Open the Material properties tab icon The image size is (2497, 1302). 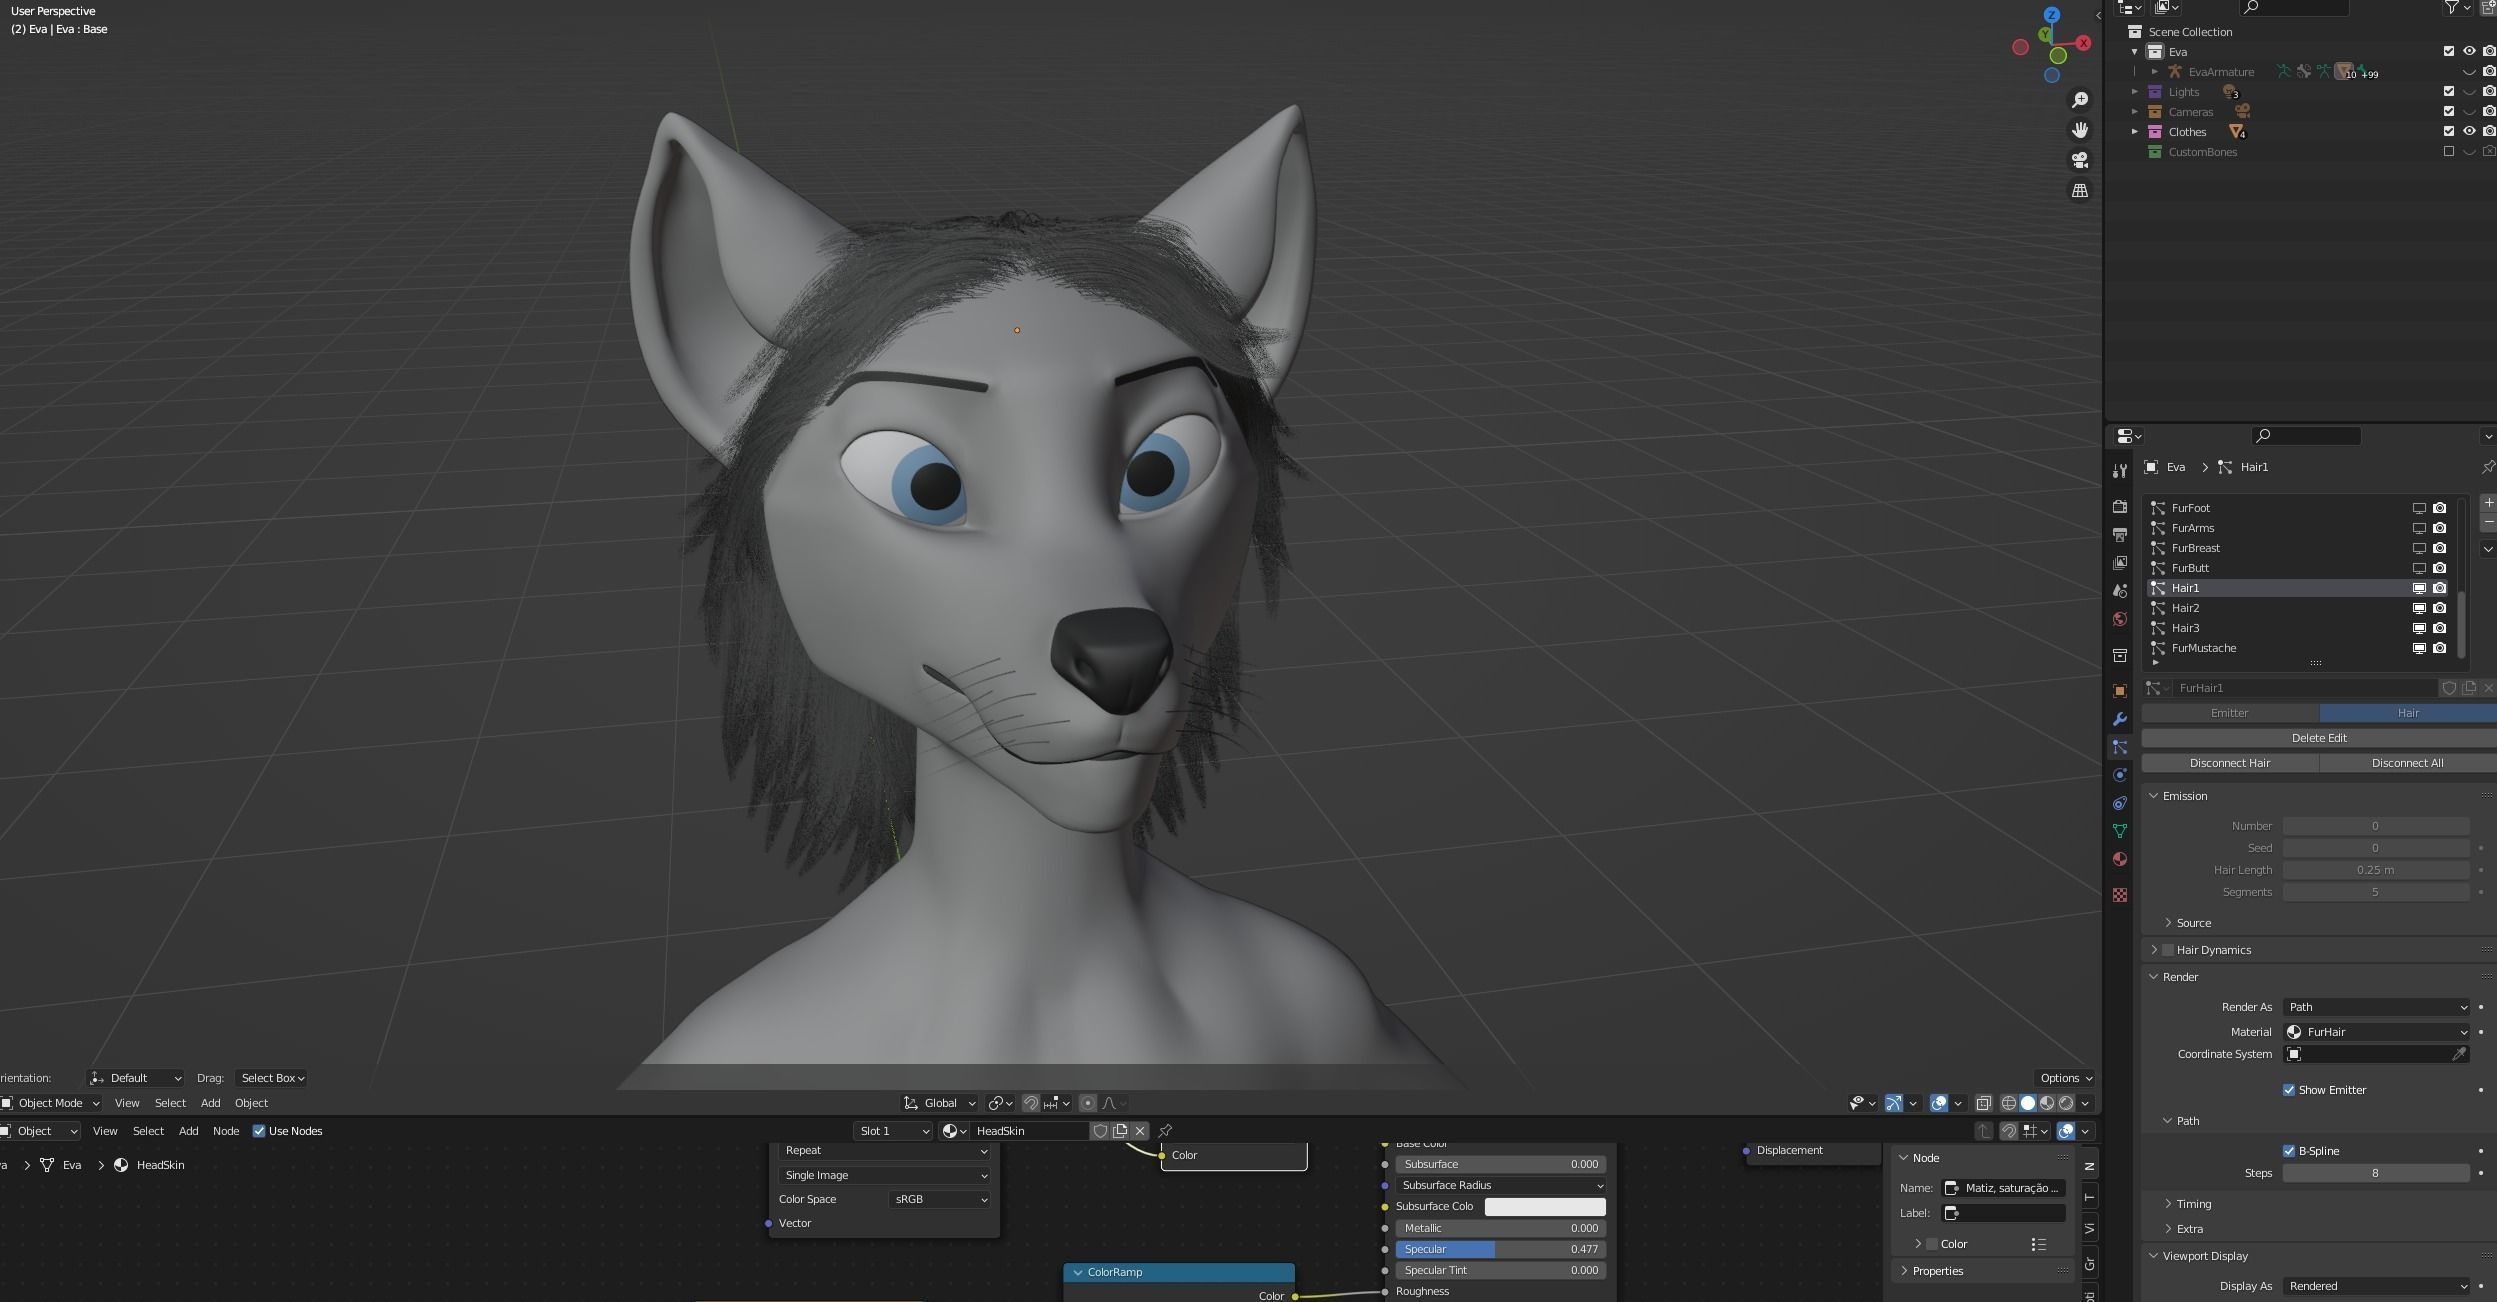click(x=2119, y=859)
